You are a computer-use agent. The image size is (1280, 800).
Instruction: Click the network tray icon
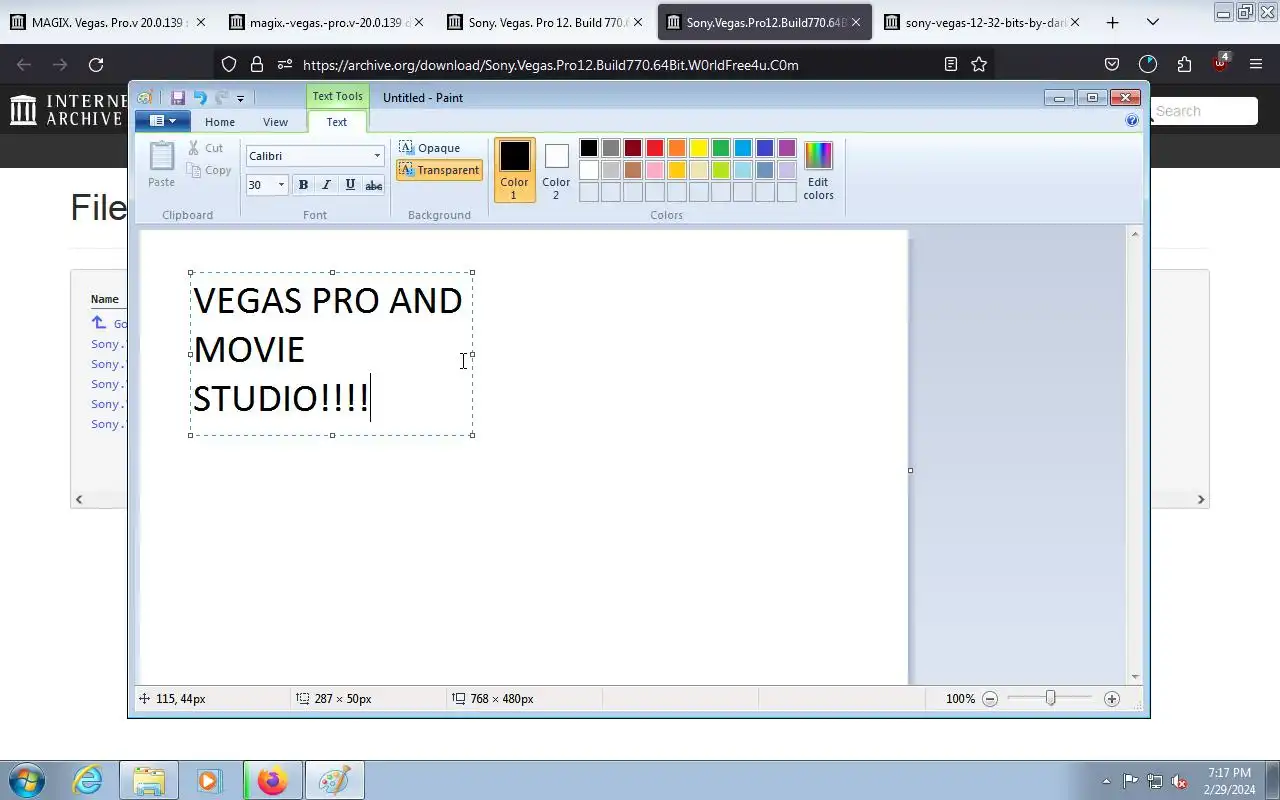(1155, 781)
